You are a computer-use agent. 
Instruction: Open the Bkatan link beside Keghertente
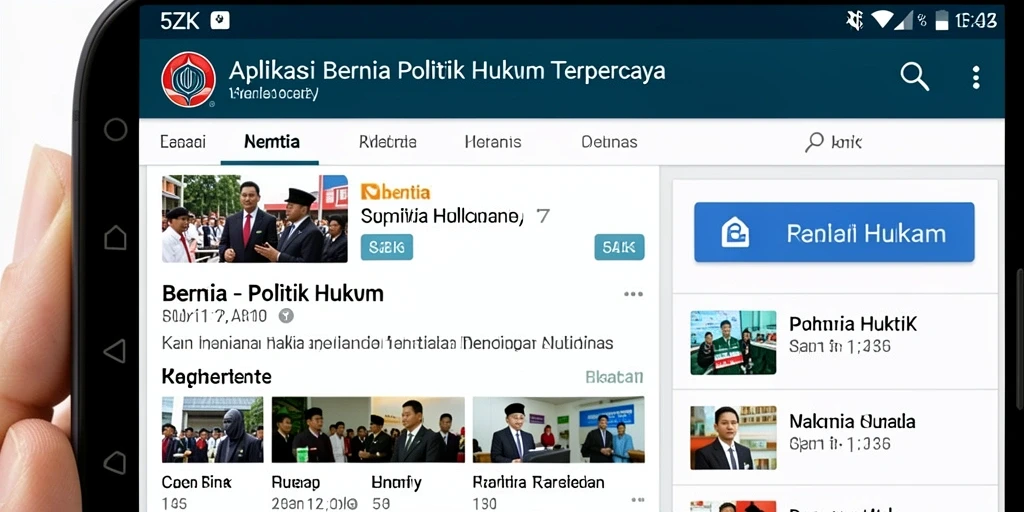[x=614, y=377]
